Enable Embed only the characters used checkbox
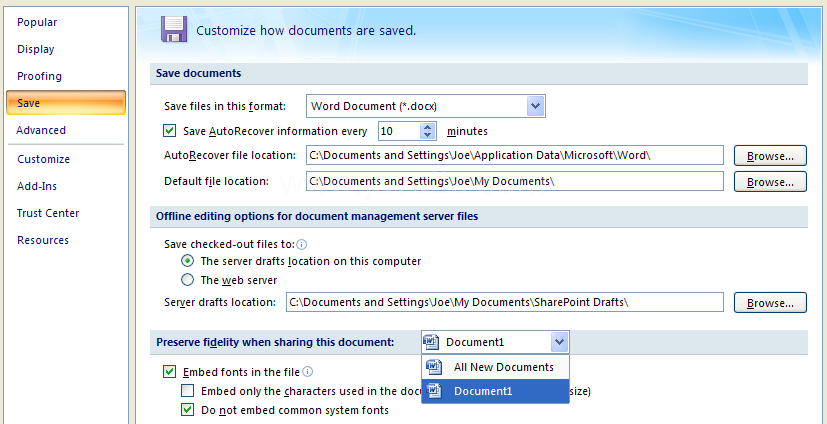 (x=188, y=391)
